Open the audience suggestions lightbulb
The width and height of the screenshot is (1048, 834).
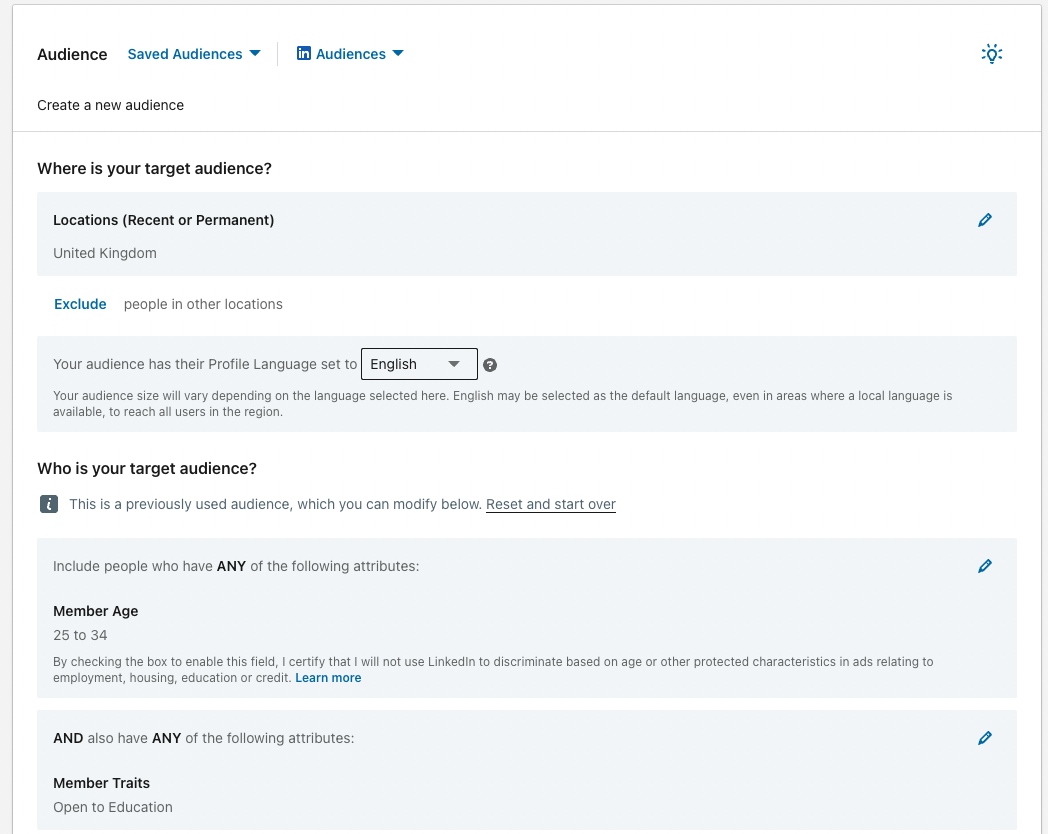pyautogui.click(x=991, y=53)
